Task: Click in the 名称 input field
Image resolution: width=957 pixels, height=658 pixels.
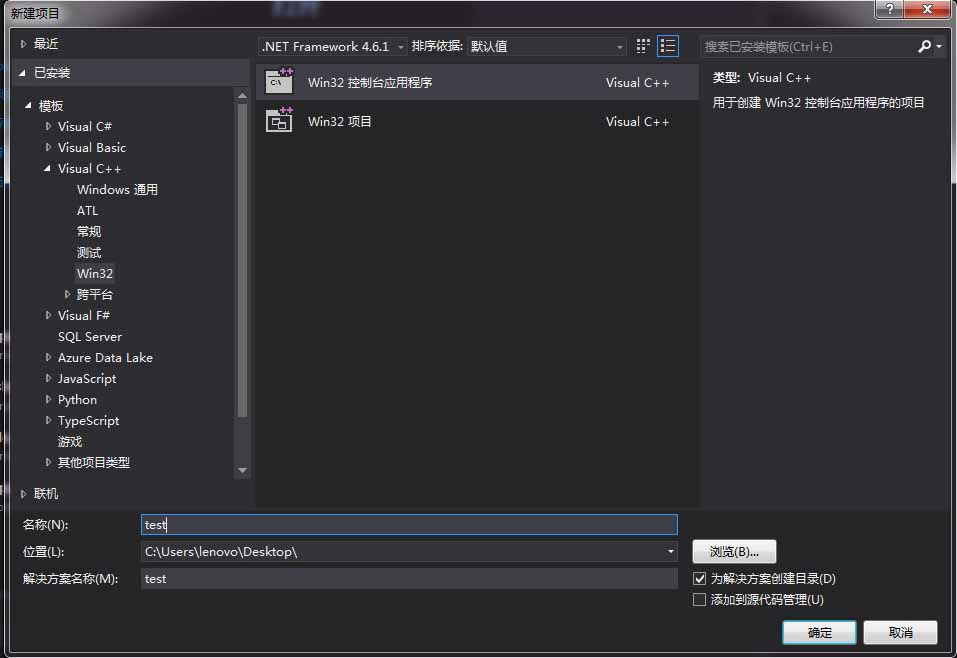Action: pyautogui.click(x=409, y=525)
